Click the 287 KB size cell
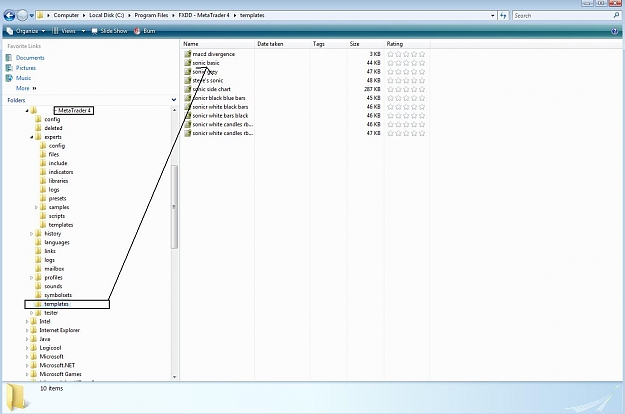Image resolution: width=625 pixels, height=414 pixels. [372, 89]
